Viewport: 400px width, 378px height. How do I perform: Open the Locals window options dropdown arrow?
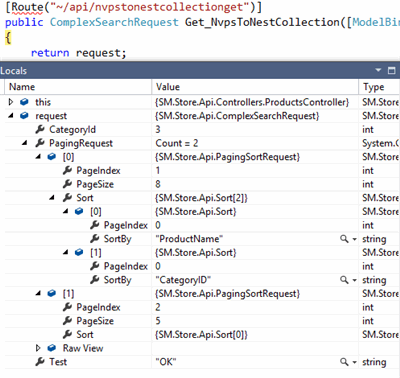378,70
